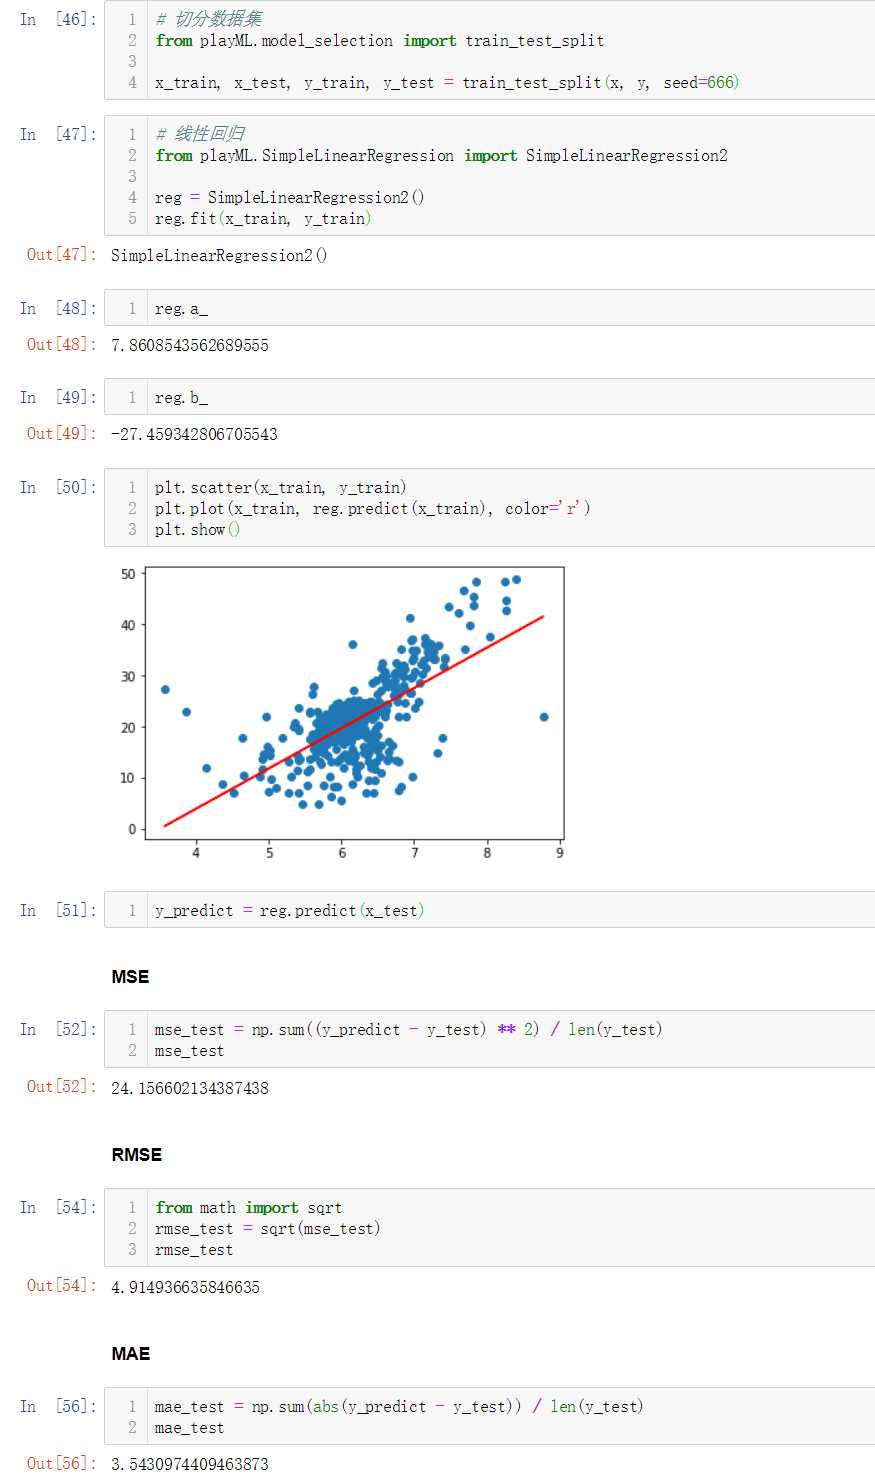The image size is (875, 1481).
Task: Select the reg.a_ cell In [48]
Action: click(x=490, y=308)
